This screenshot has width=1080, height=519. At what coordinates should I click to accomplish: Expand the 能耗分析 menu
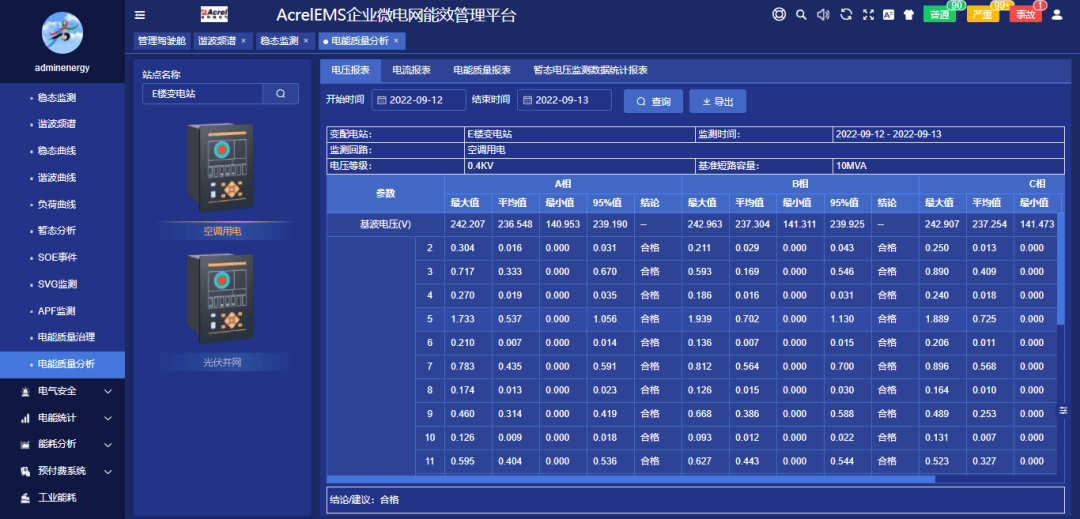(63, 444)
